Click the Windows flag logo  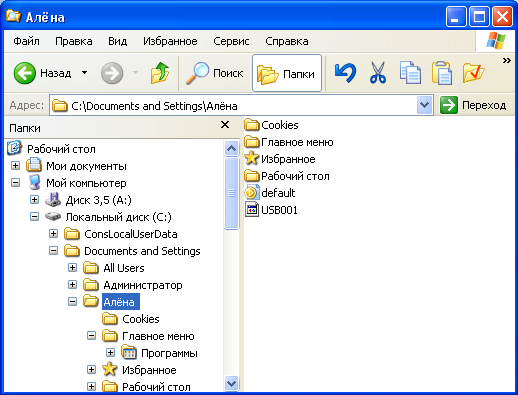496,40
